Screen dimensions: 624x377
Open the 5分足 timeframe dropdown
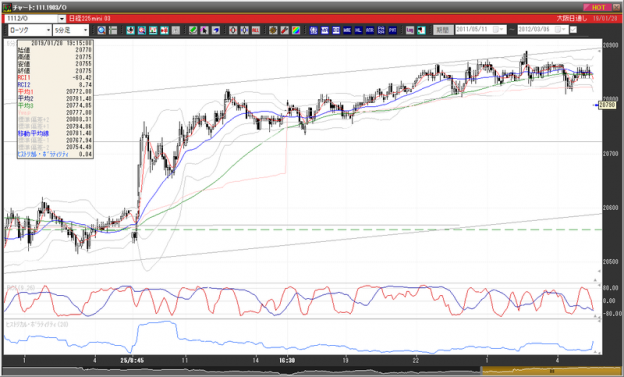[x=85, y=30]
